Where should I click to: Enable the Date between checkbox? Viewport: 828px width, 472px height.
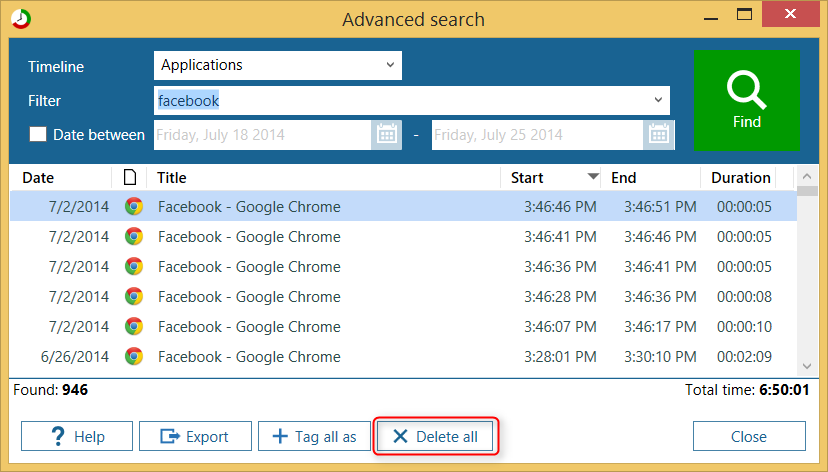pyautogui.click(x=38, y=135)
